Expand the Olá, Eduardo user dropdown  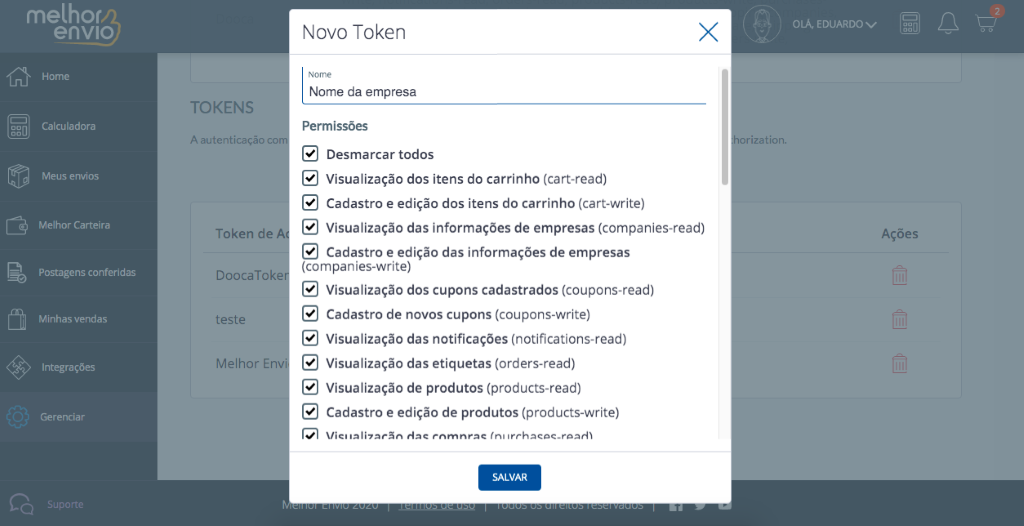[x=834, y=24]
